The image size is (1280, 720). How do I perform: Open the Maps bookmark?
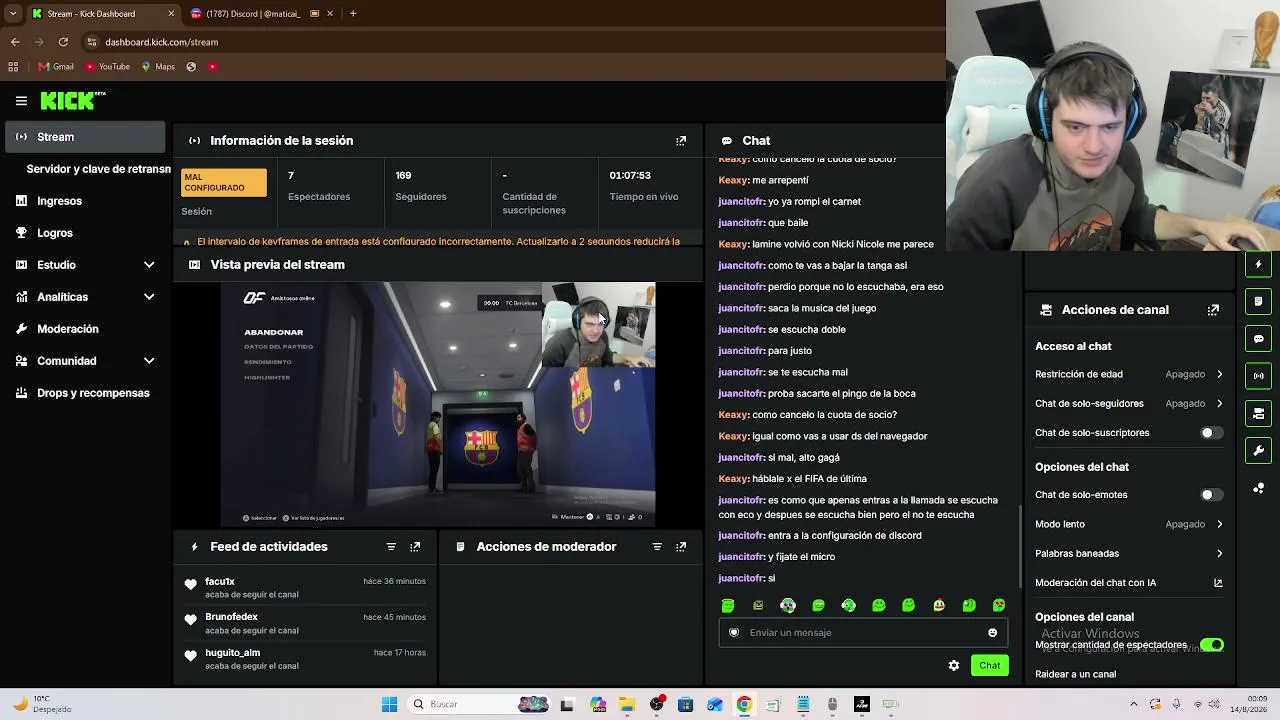click(158, 67)
